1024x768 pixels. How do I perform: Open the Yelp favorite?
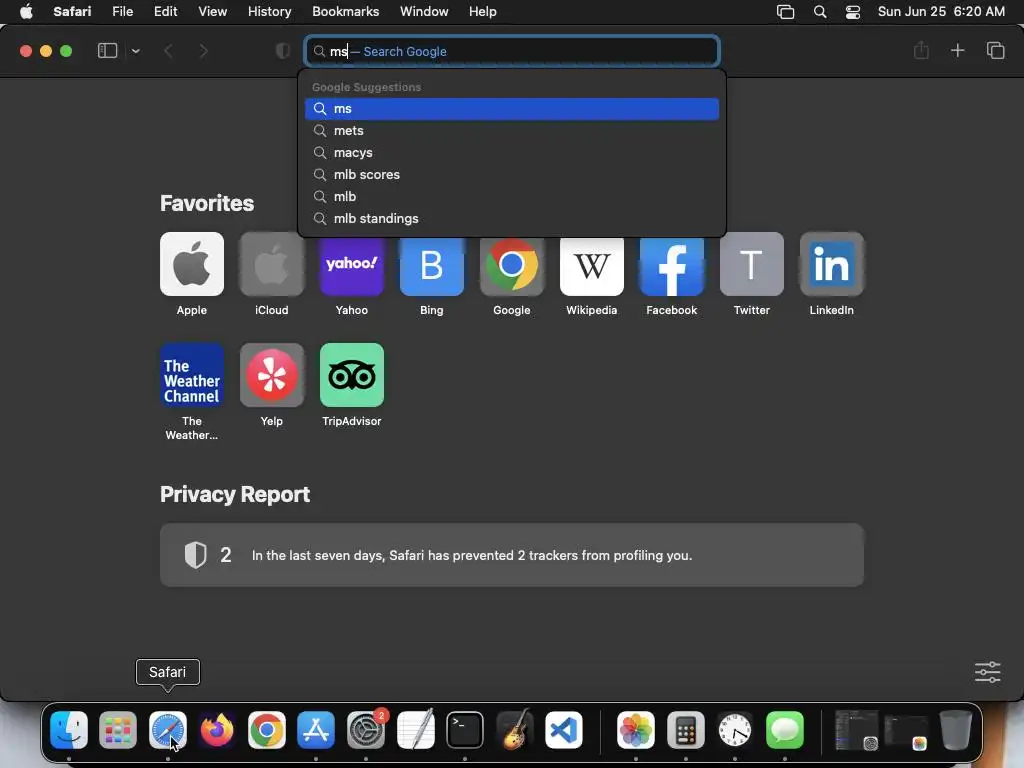(x=272, y=375)
